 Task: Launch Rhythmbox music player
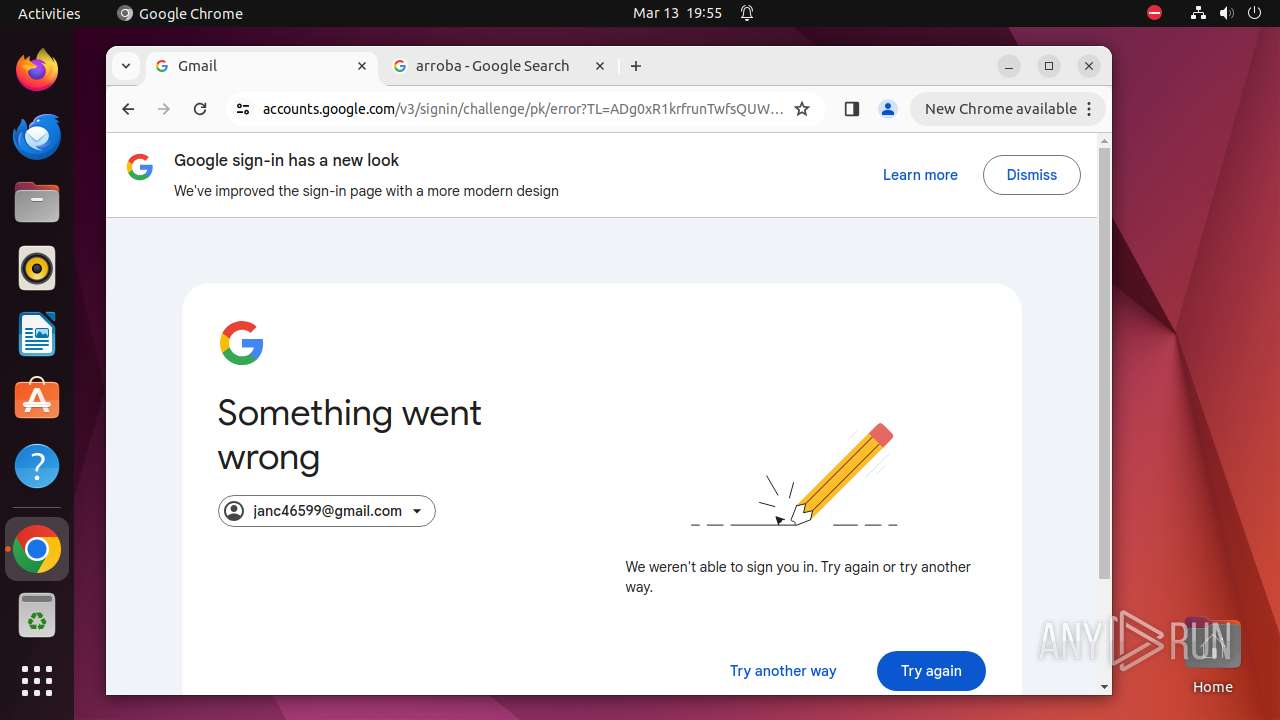coord(37,268)
